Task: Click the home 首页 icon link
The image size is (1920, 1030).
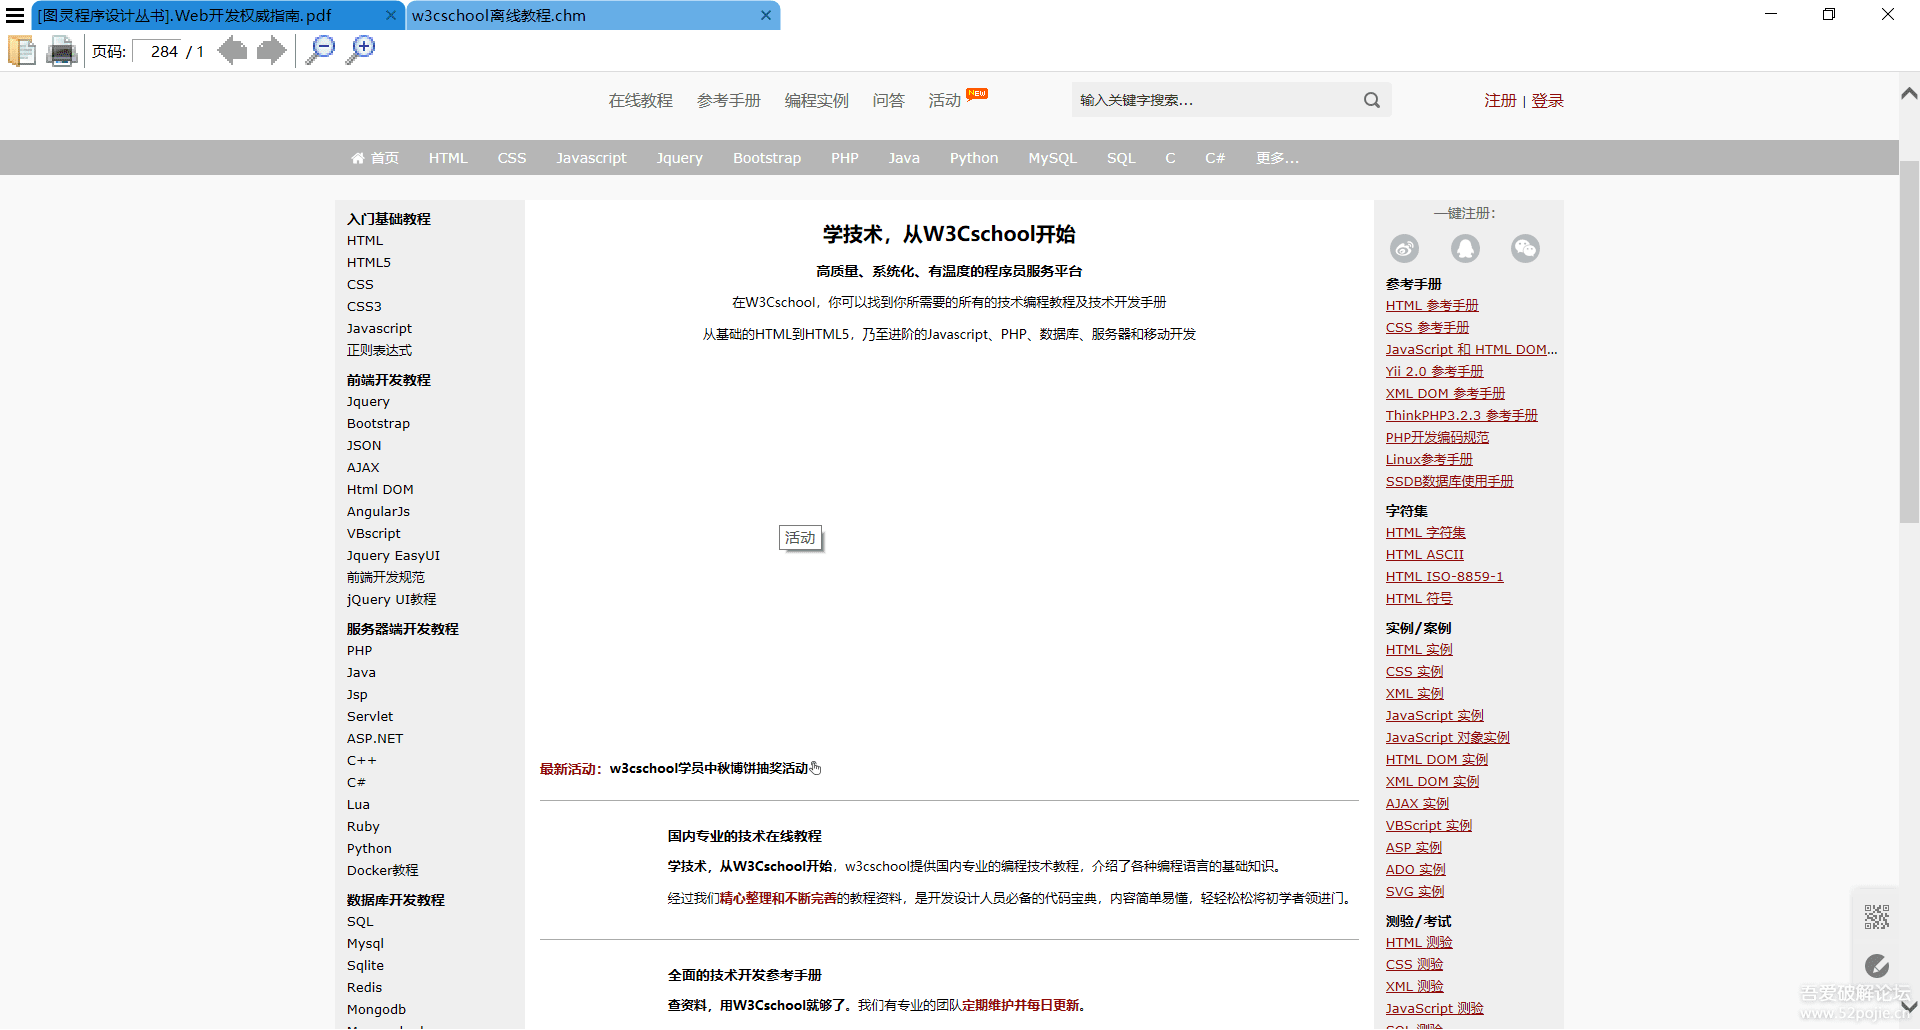Action: click(375, 158)
